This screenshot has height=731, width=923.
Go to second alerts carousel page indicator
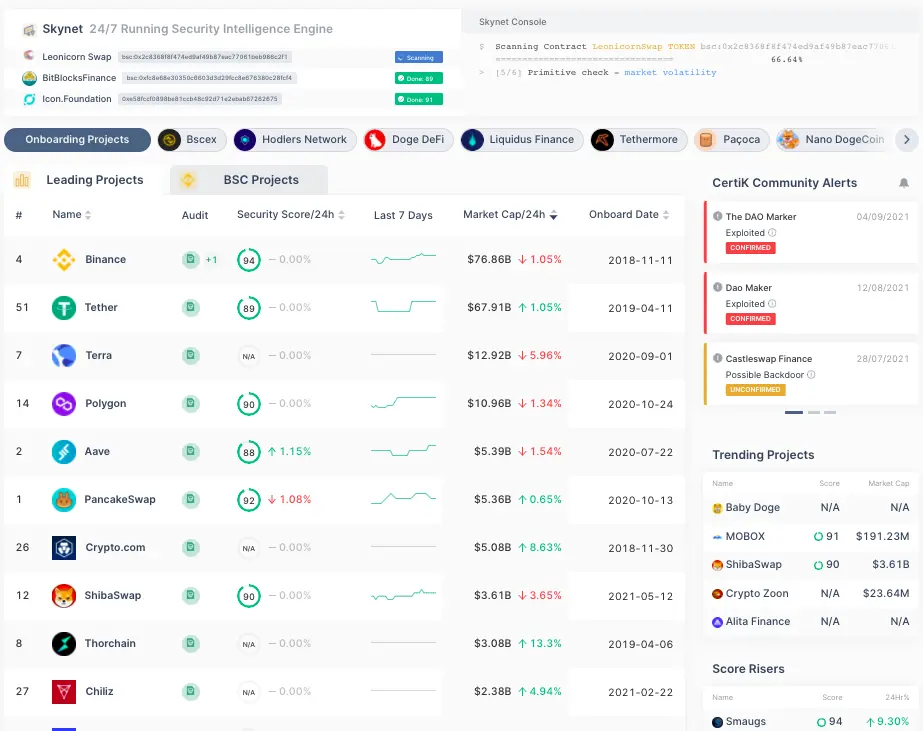click(814, 413)
